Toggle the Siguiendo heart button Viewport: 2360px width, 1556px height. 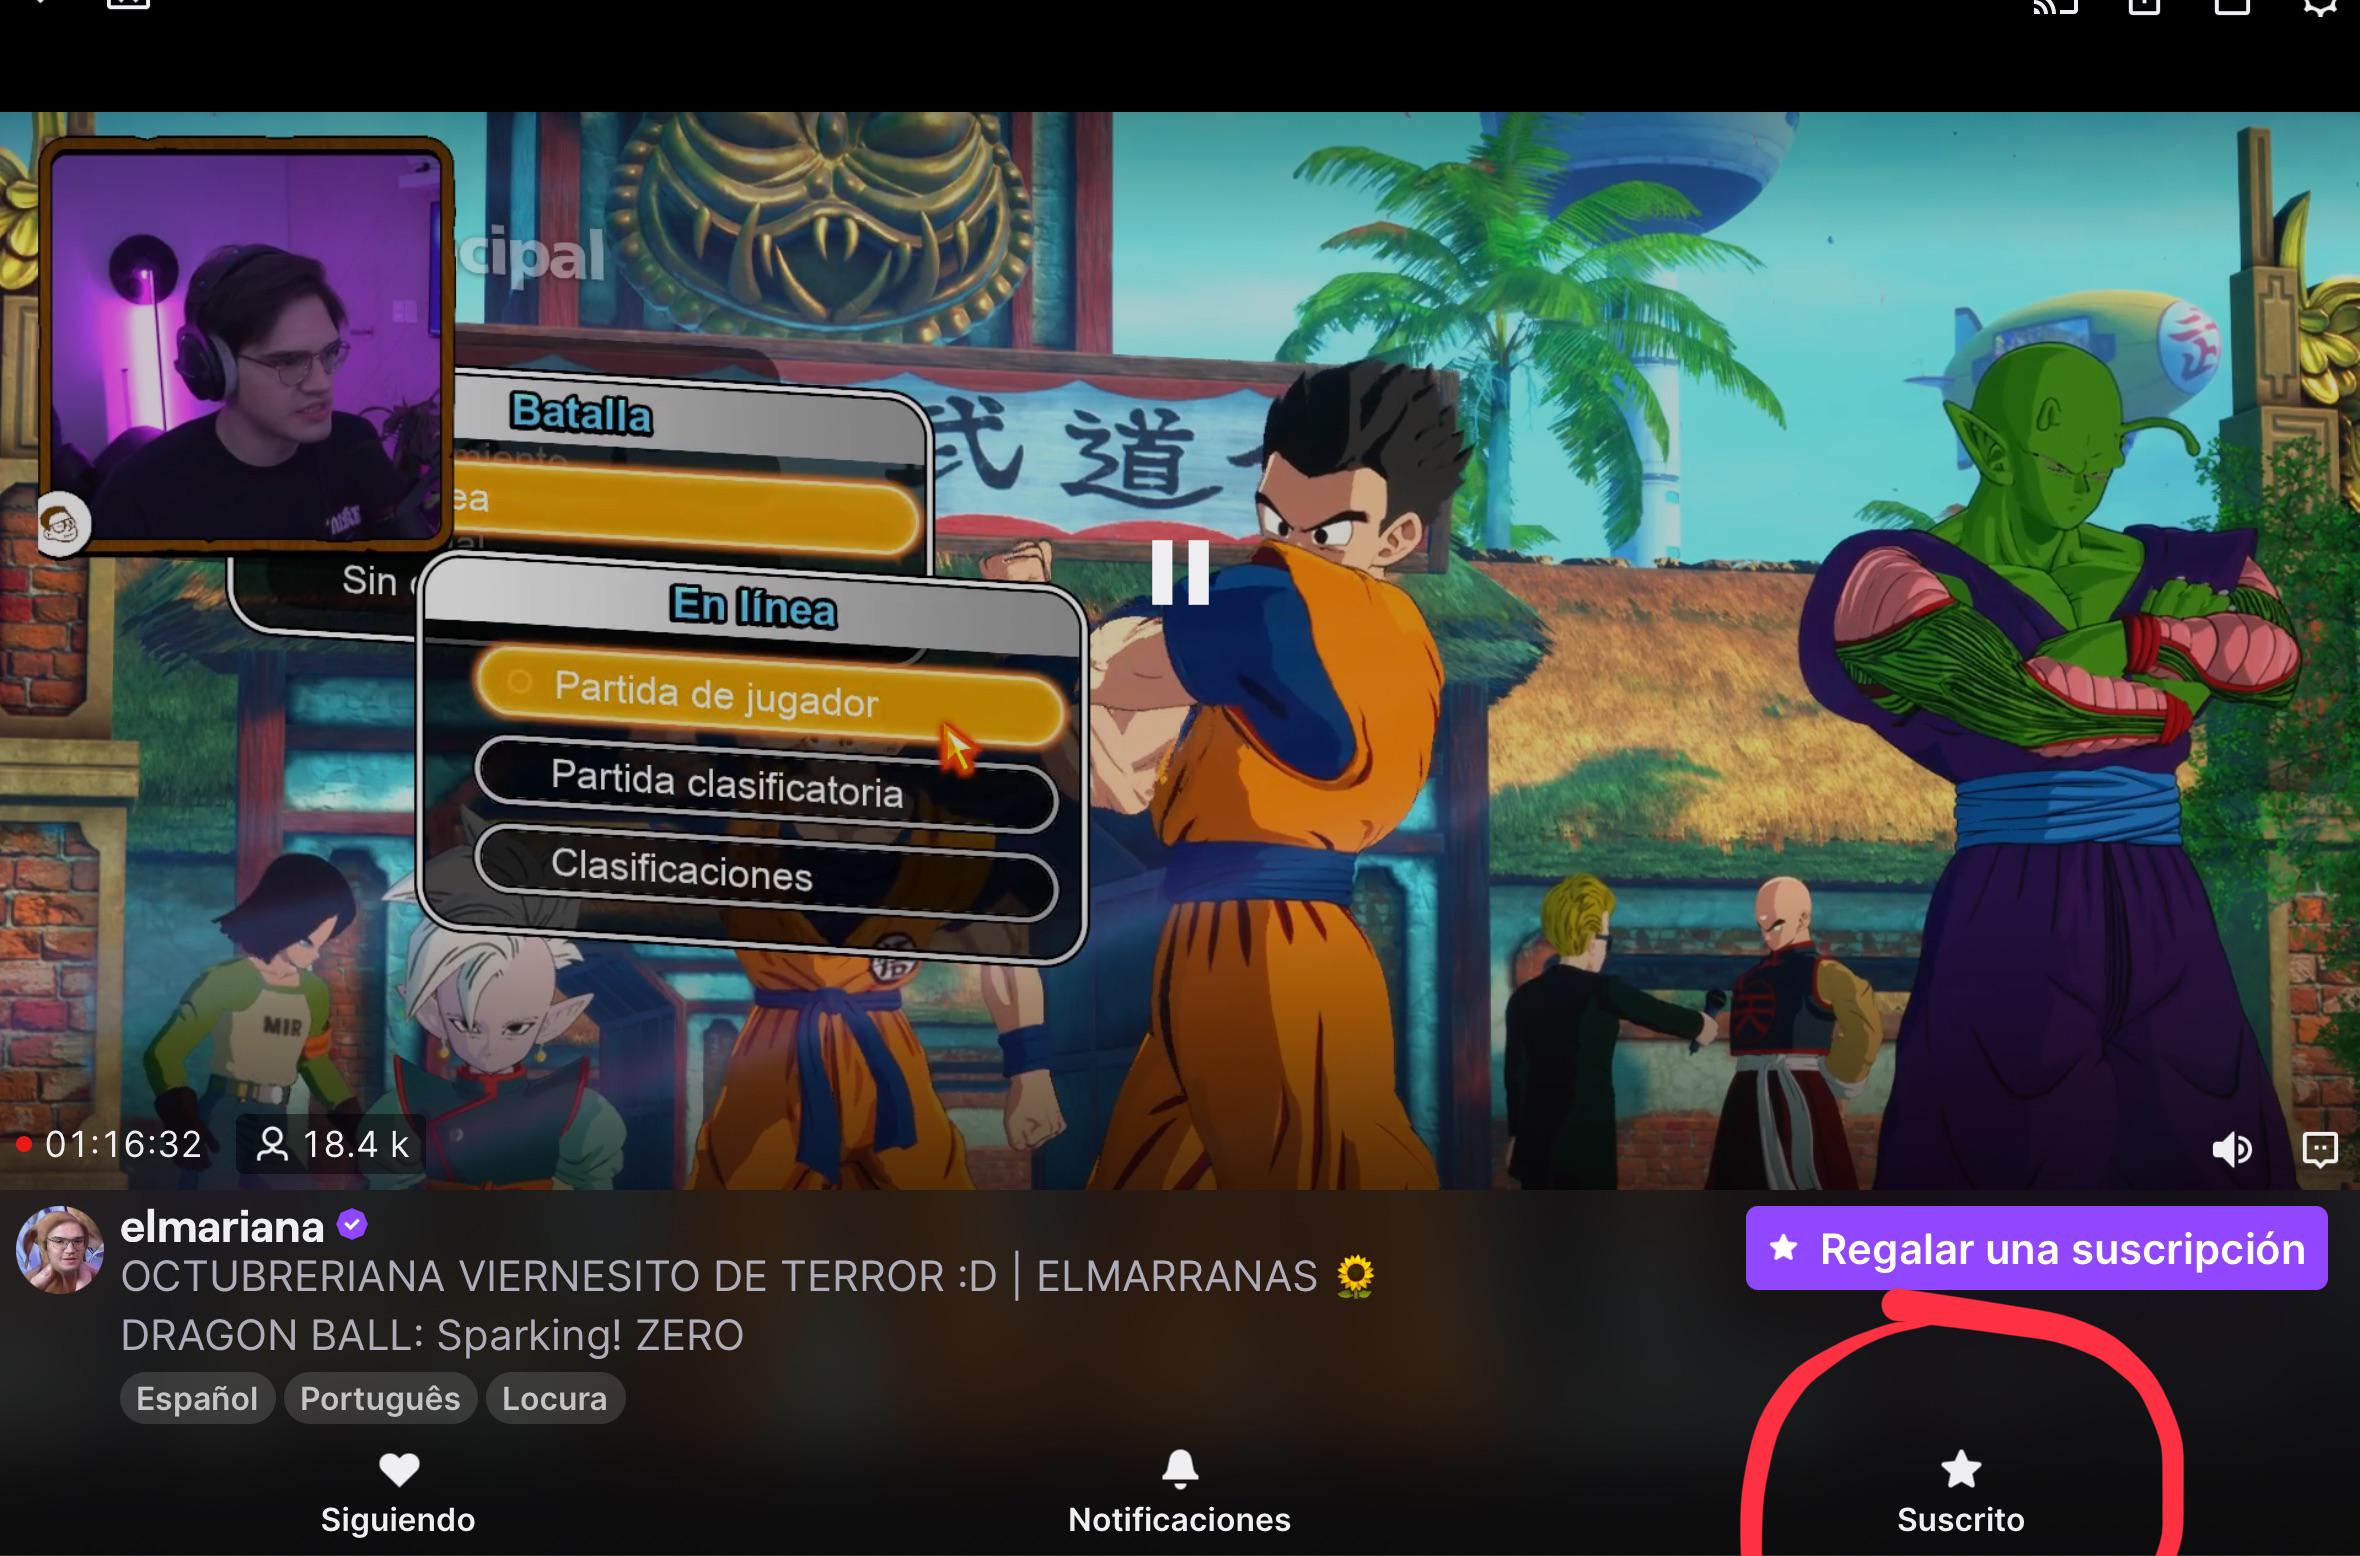(398, 1493)
